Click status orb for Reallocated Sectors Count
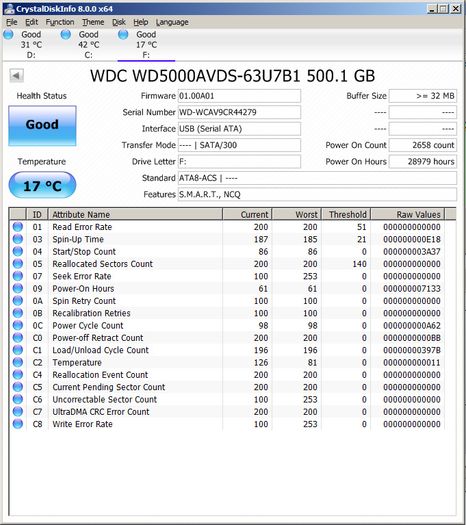 18,264
